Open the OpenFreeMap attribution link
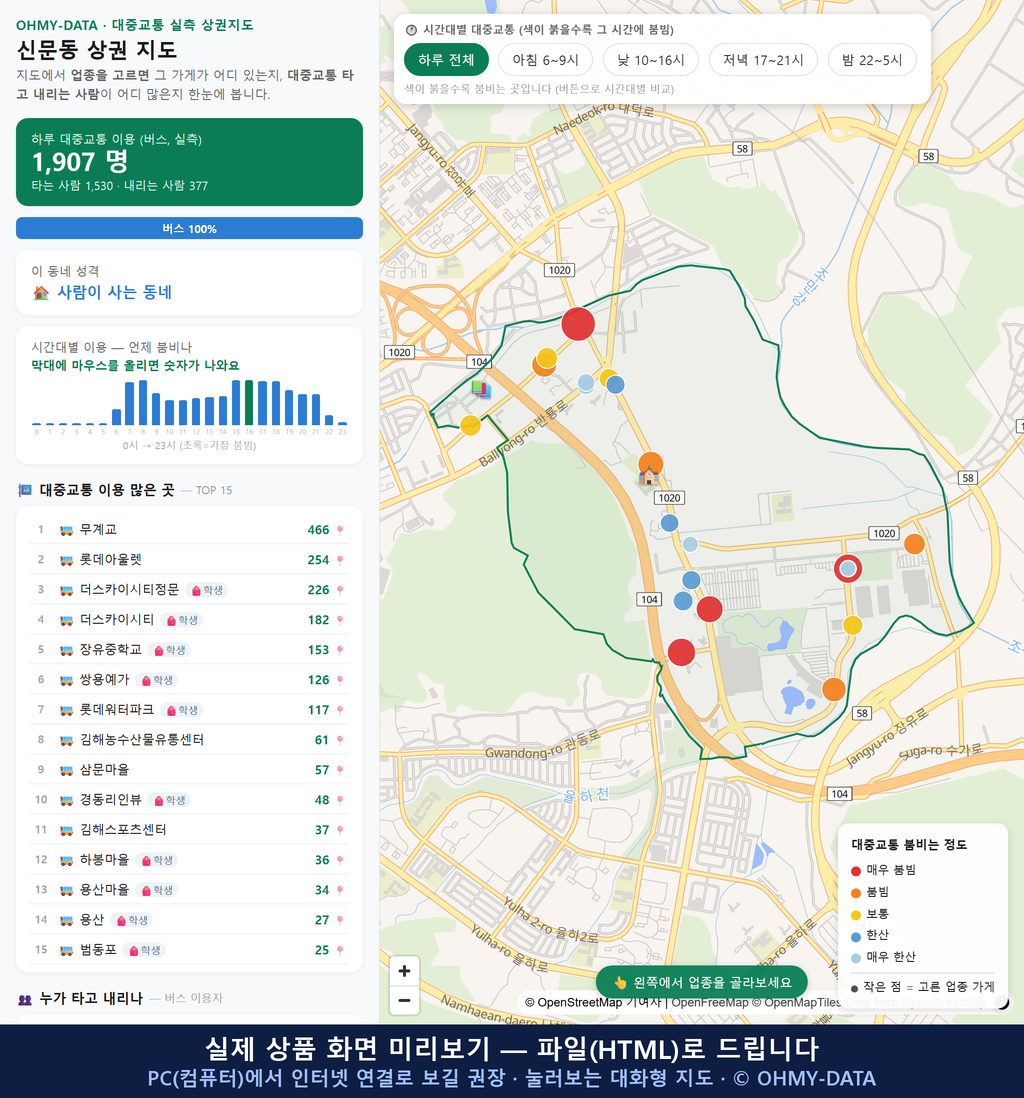The image size is (1024, 1098). (710, 1003)
